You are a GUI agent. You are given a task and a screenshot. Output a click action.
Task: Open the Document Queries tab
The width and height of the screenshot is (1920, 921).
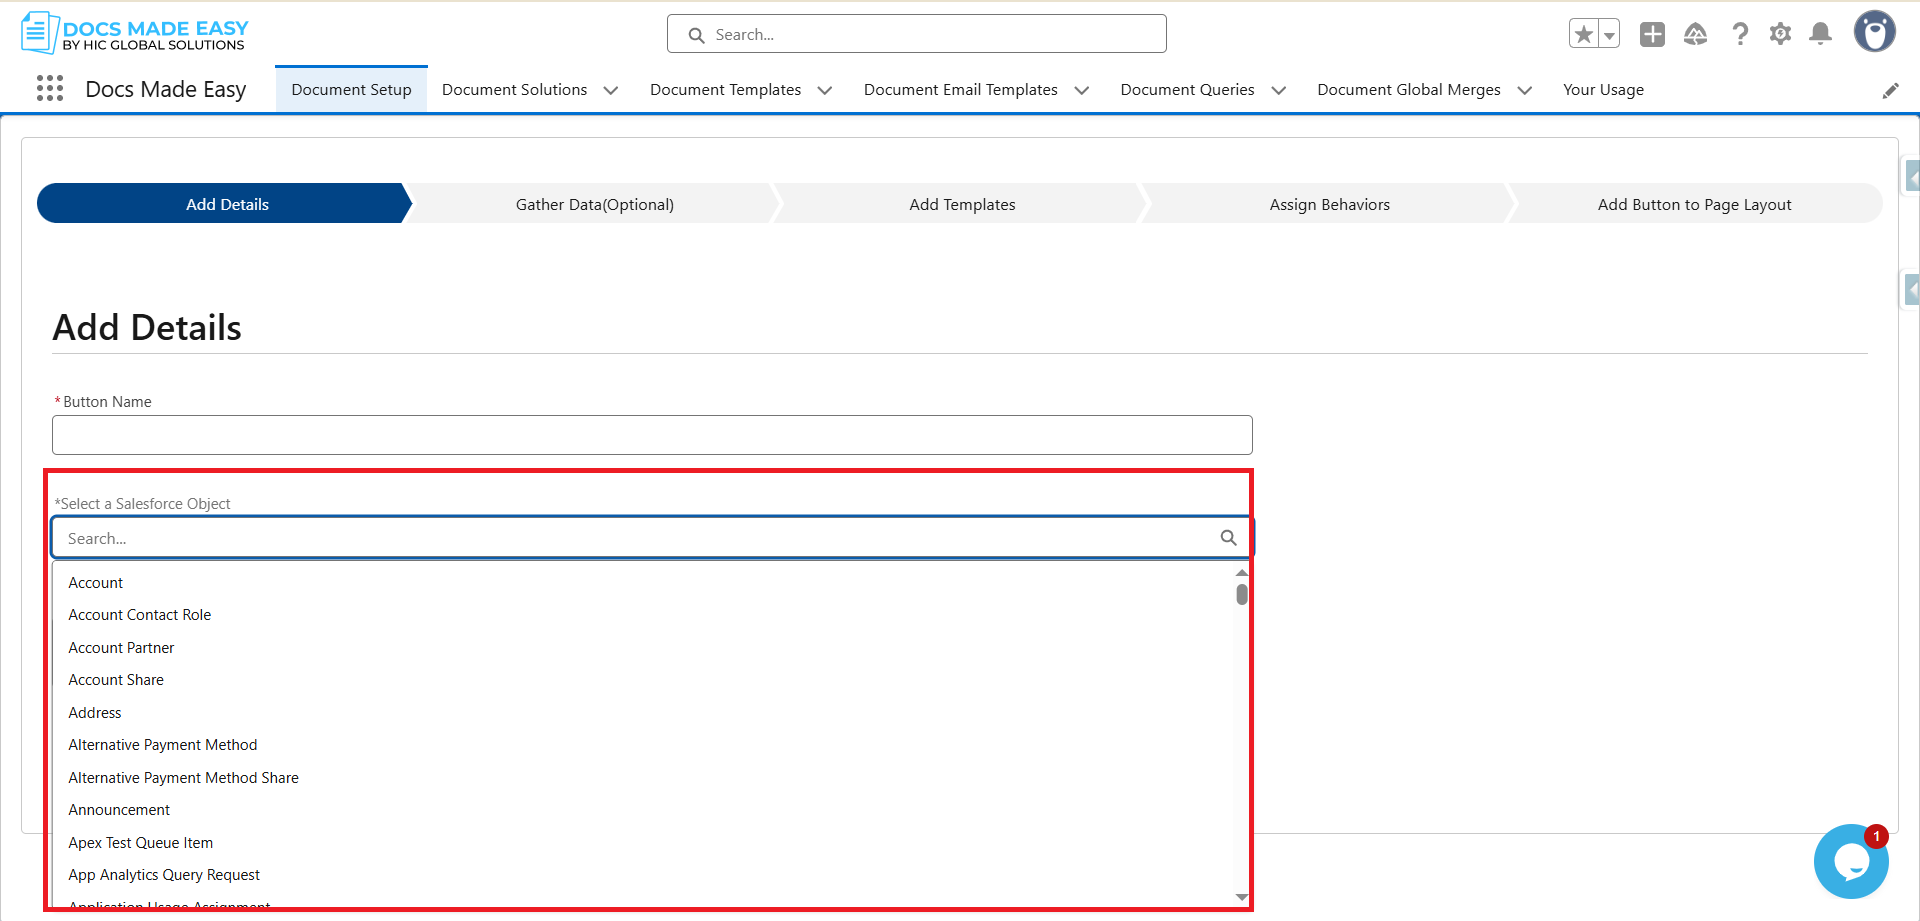1187,89
